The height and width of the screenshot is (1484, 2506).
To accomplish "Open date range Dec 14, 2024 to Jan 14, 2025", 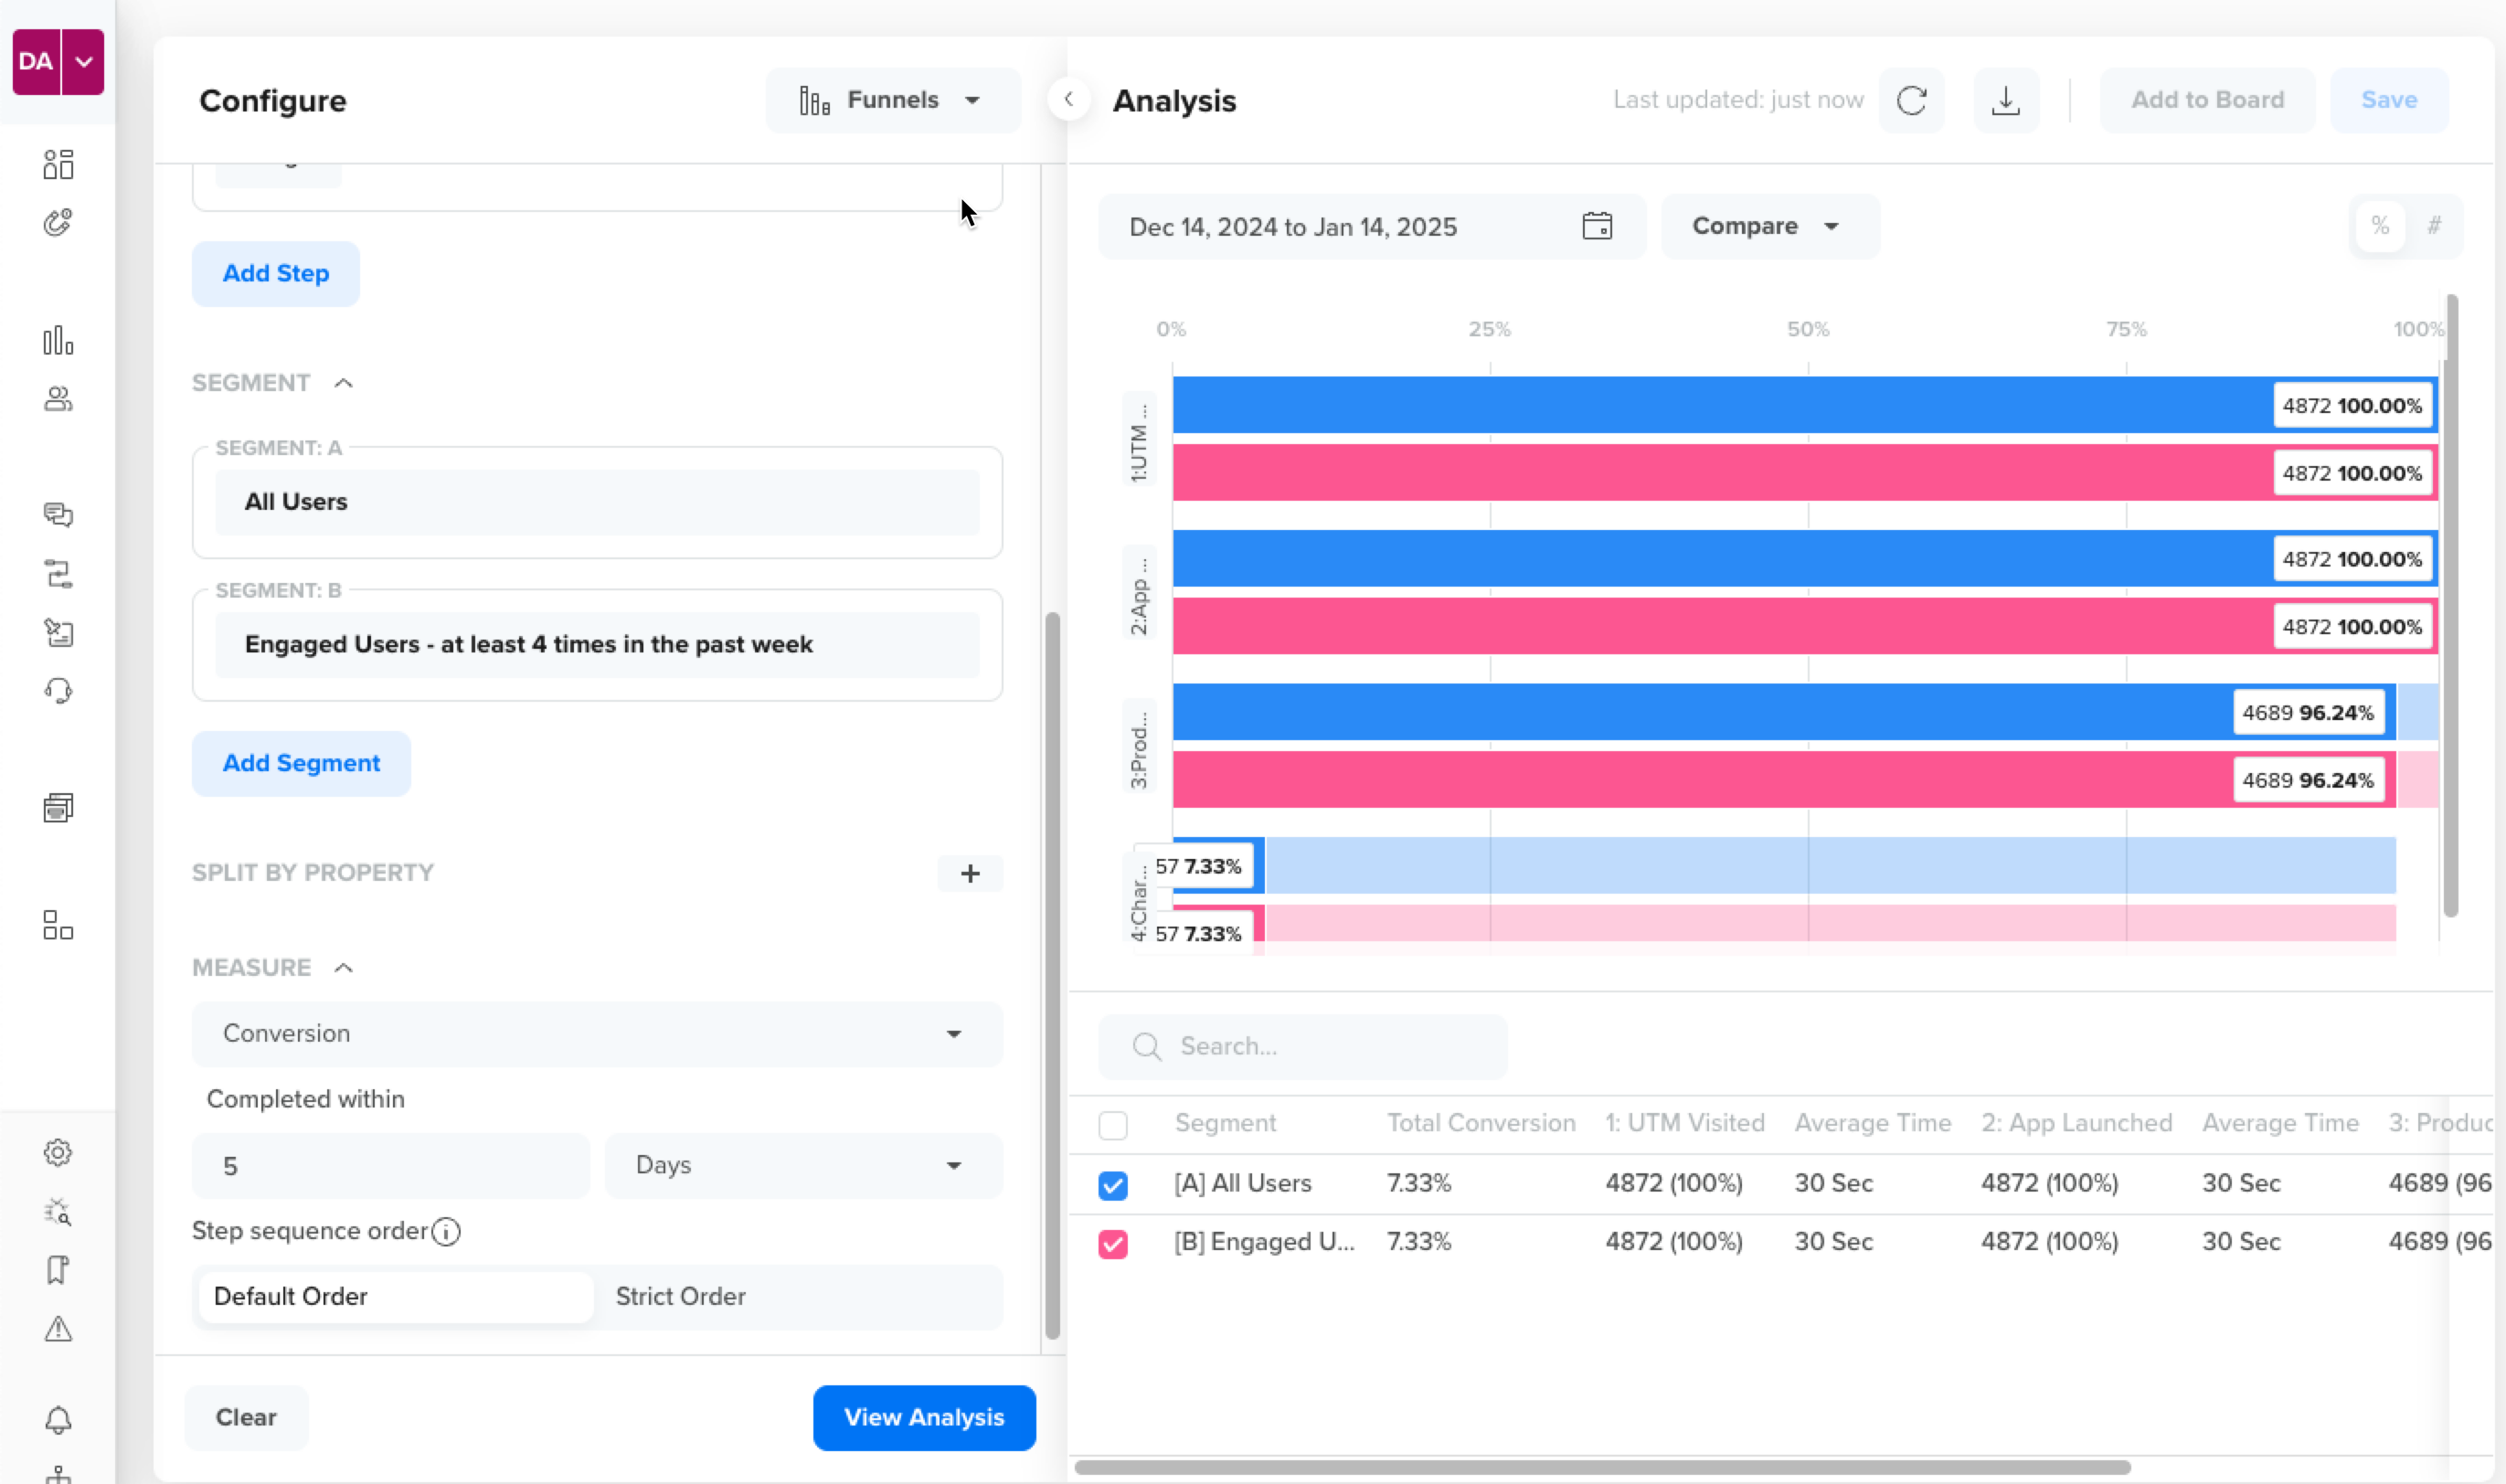I will [x=1371, y=226].
